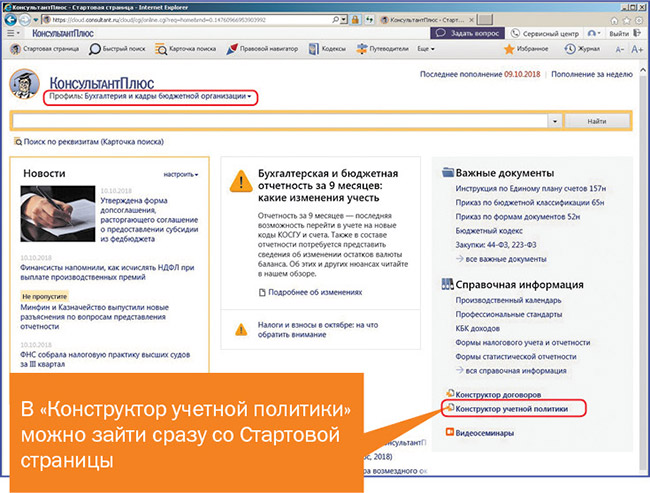
Task: Click into the main search input field
Action: (280, 121)
